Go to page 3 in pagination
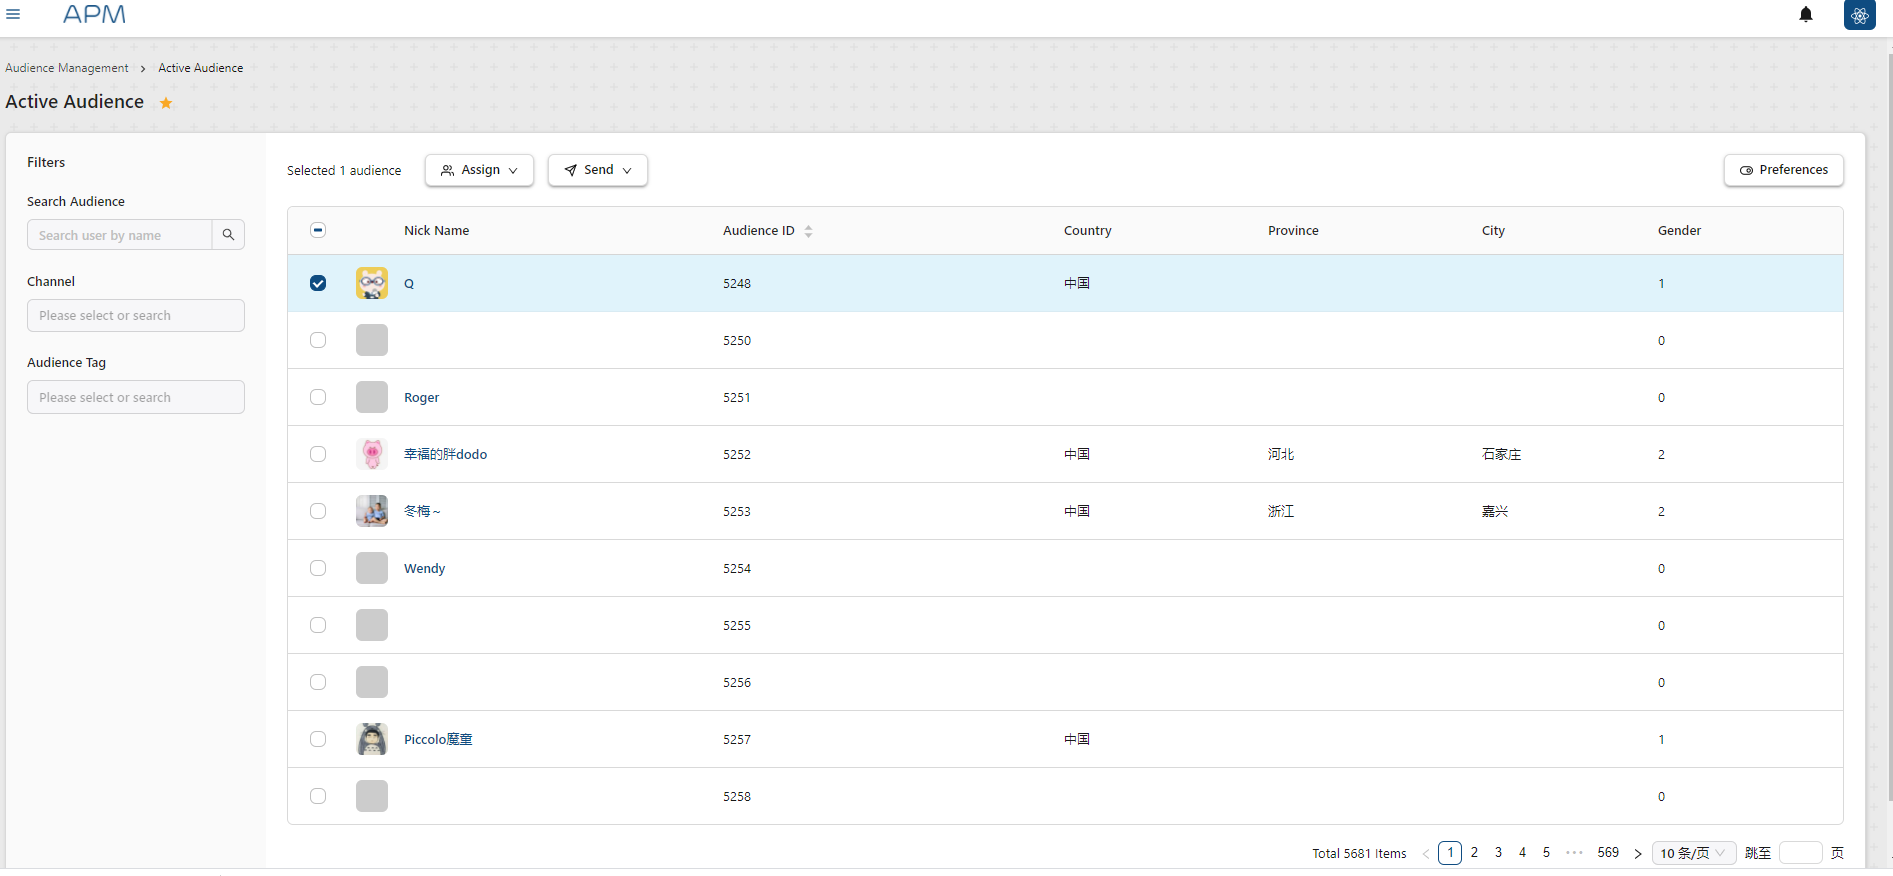The width and height of the screenshot is (1893, 876). click(1498, 853)
